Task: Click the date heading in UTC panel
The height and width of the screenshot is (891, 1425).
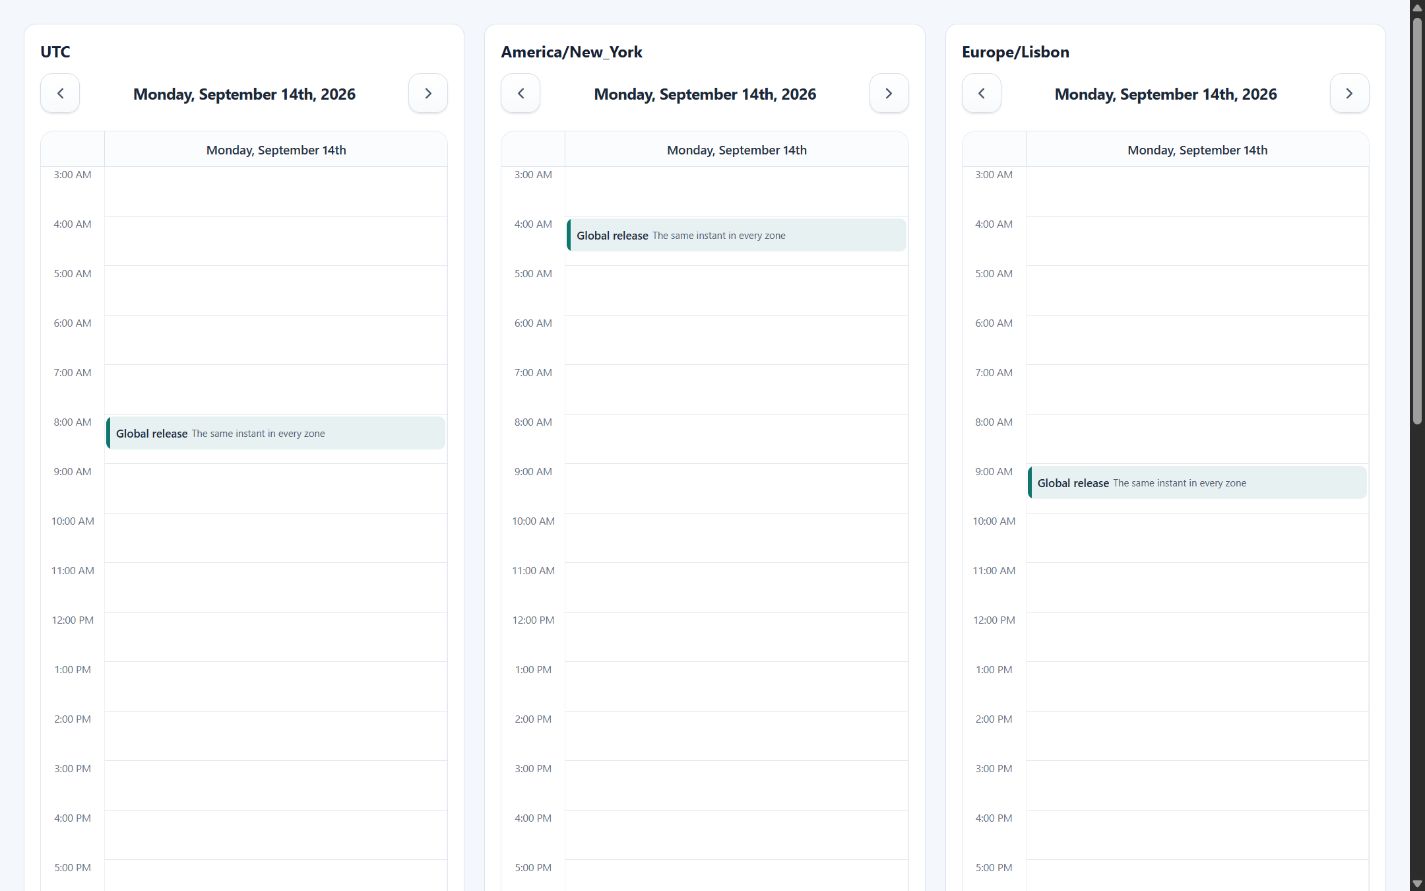Action: (244, 94)
